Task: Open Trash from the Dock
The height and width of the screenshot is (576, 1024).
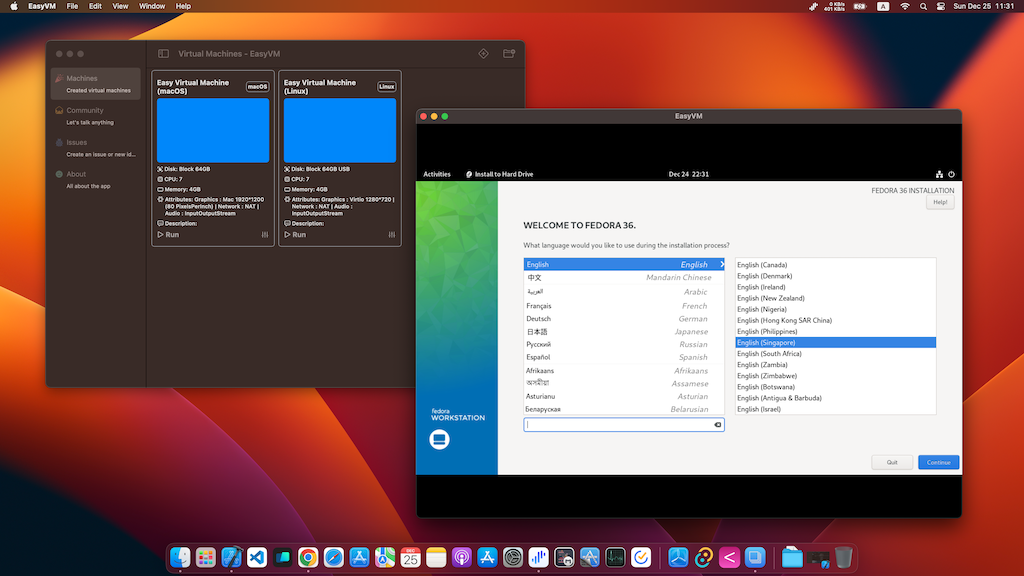Action: (x=843, y=558)
